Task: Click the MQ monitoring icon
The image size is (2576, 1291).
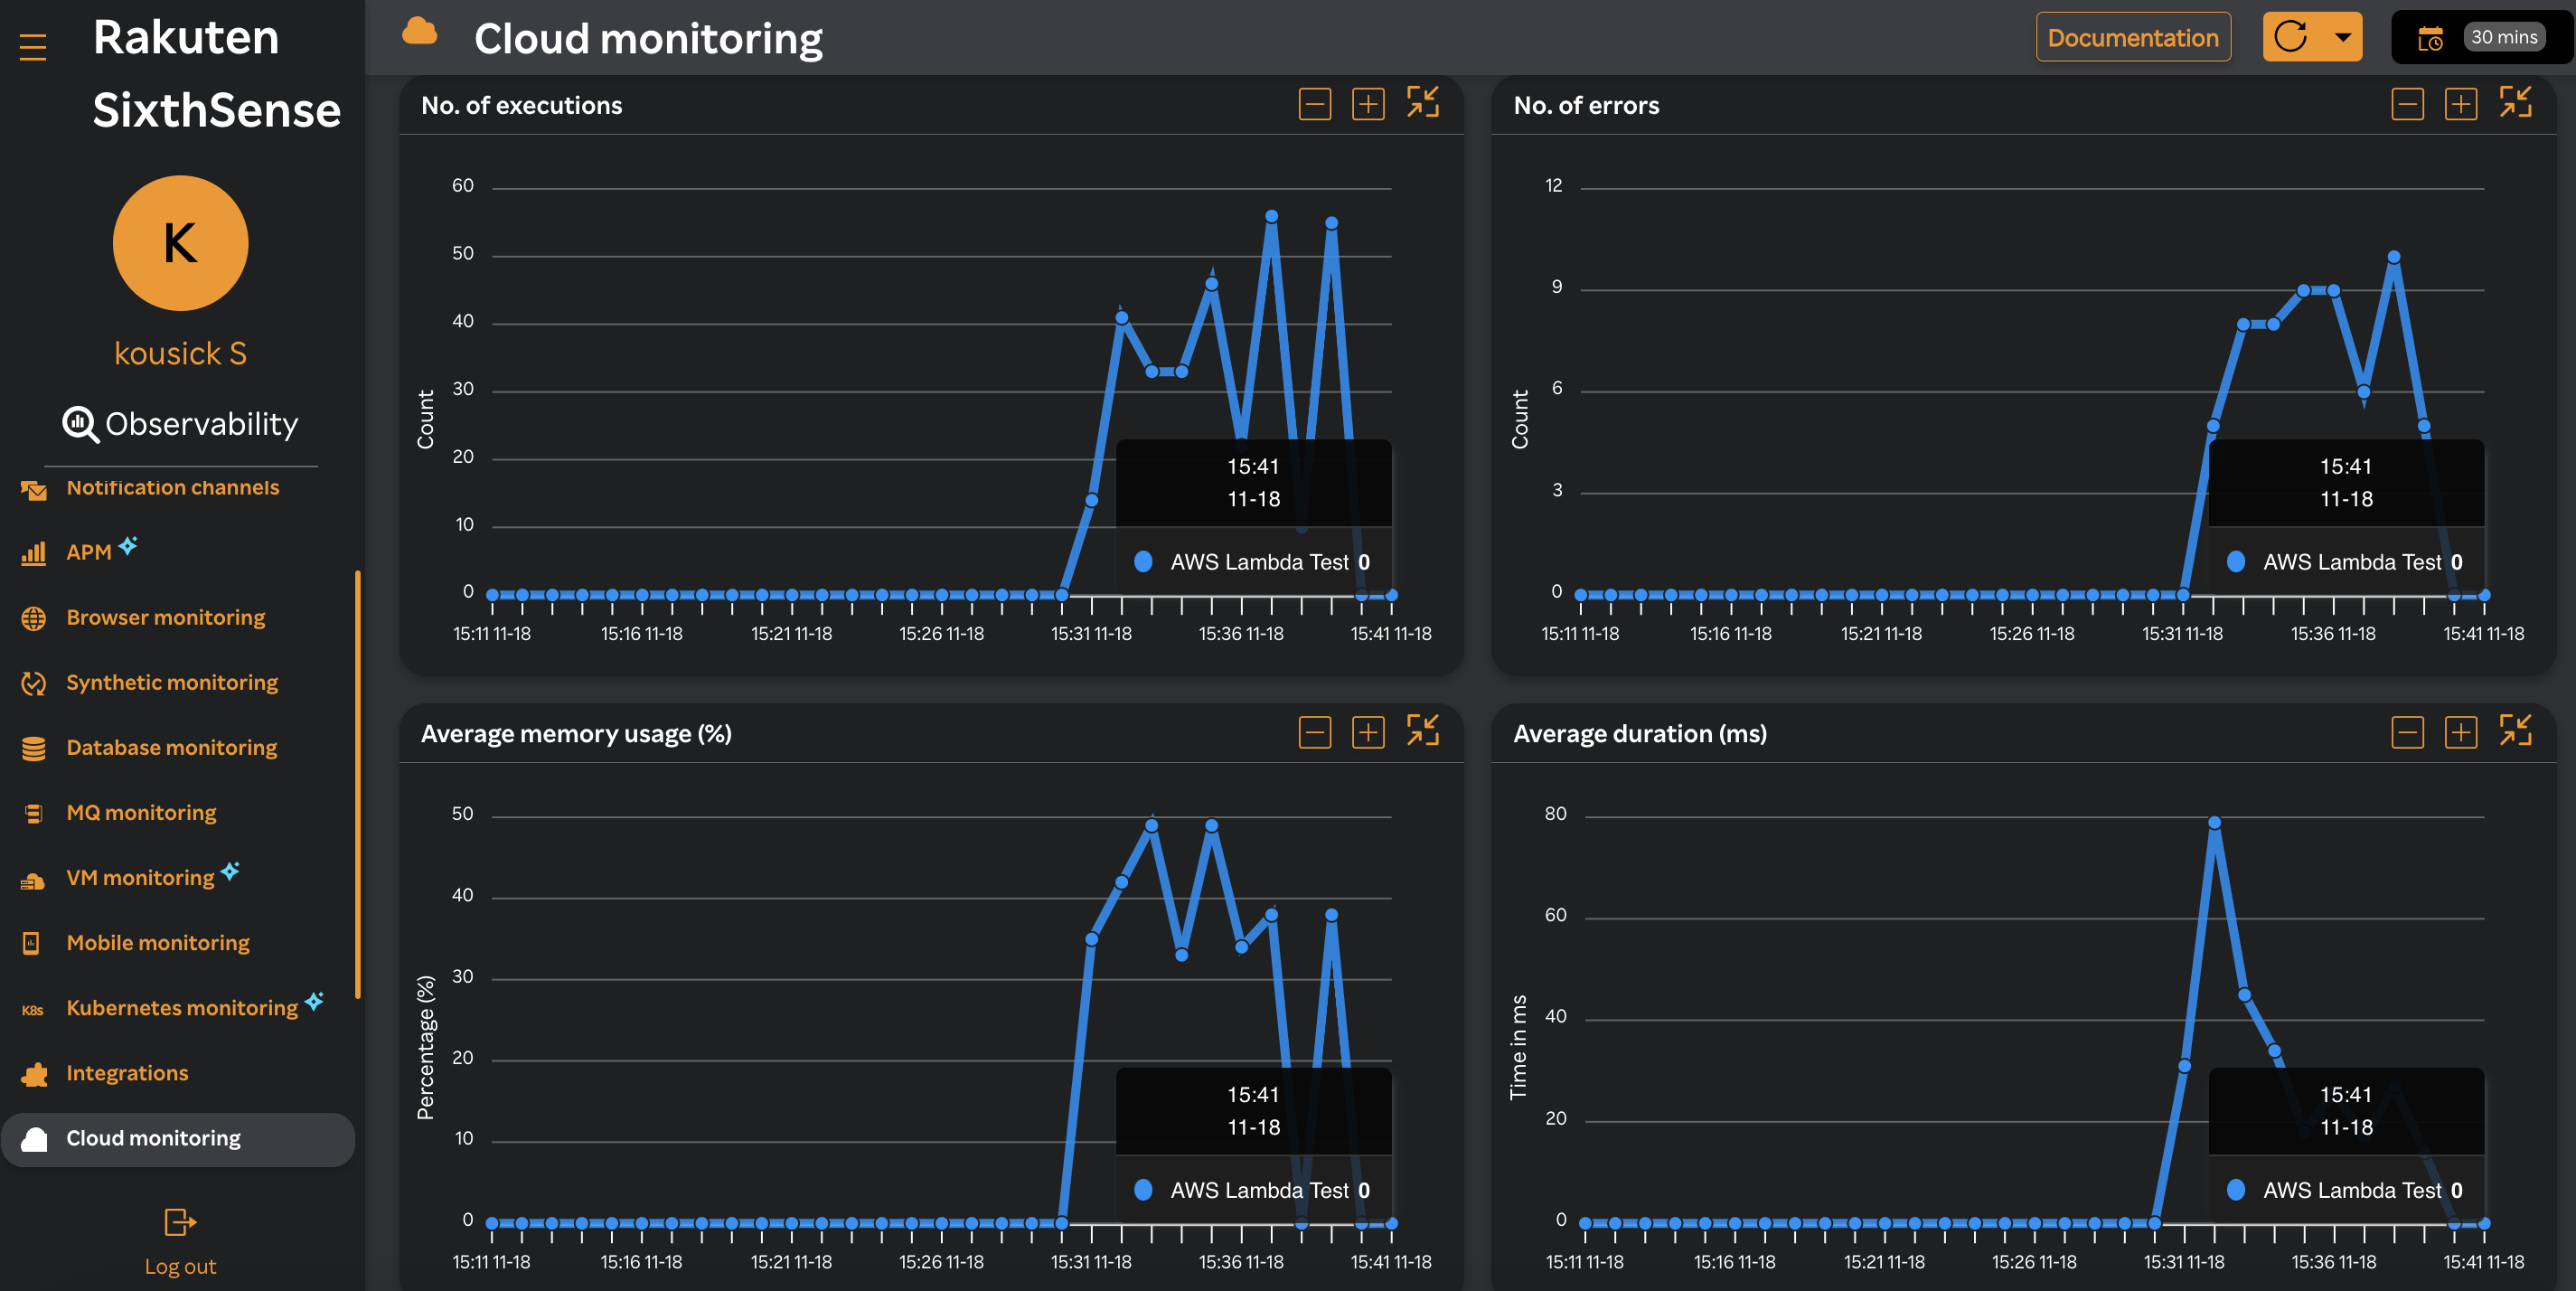Action: pyautogui.click(x=34, y=813)
